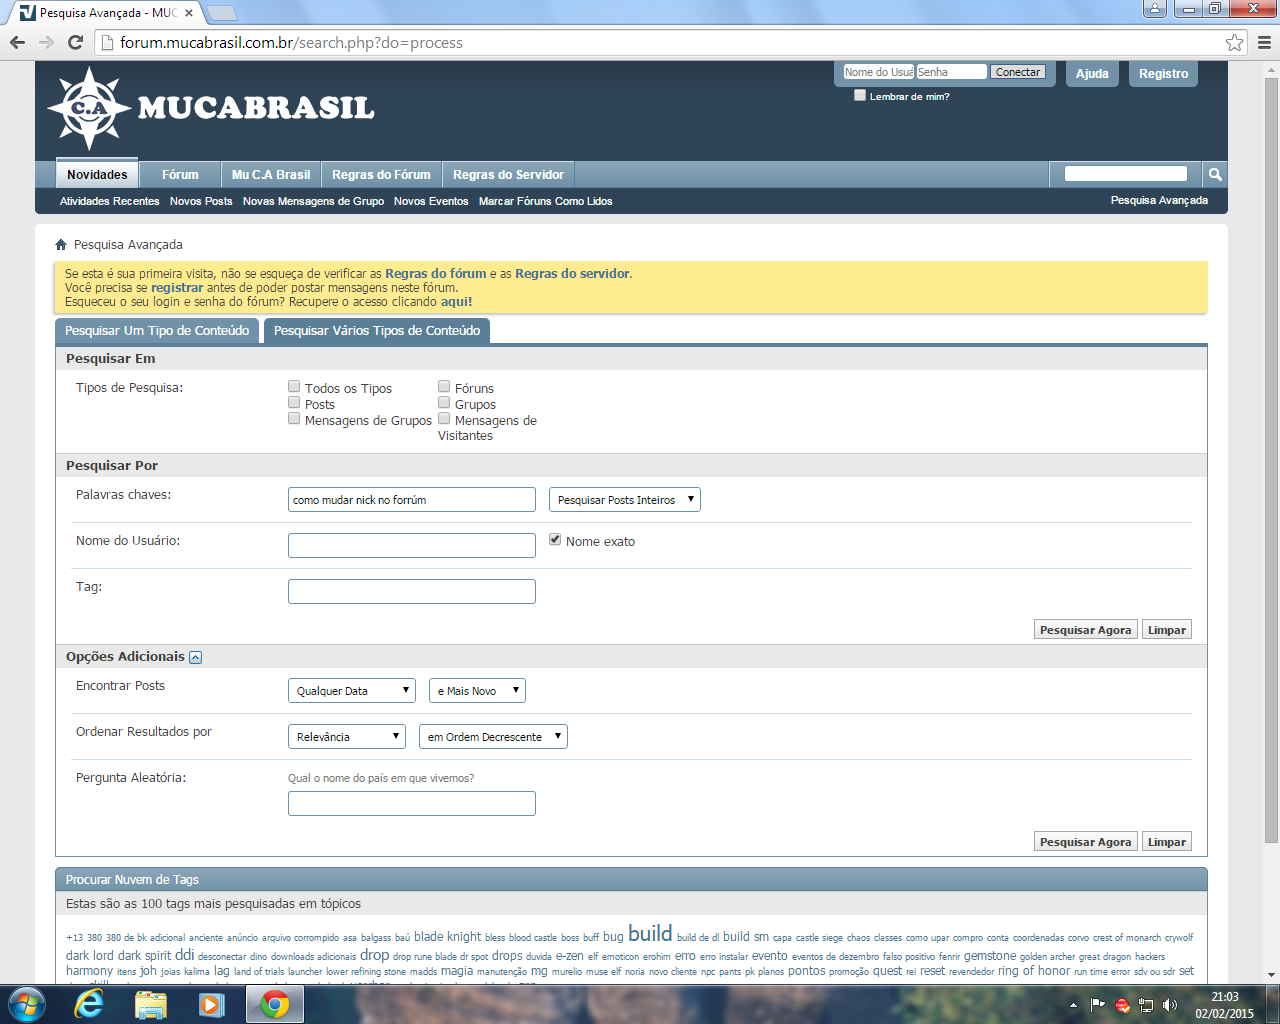This screenshot has width=1280, height=1024.
Task: Click the forum search magnifier icon
Action: (x=1215, y=174)
